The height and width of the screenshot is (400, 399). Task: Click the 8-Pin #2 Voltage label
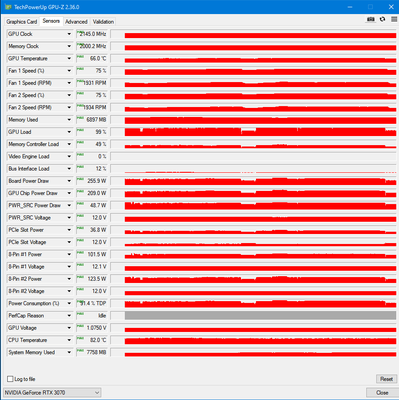point(26,291)
